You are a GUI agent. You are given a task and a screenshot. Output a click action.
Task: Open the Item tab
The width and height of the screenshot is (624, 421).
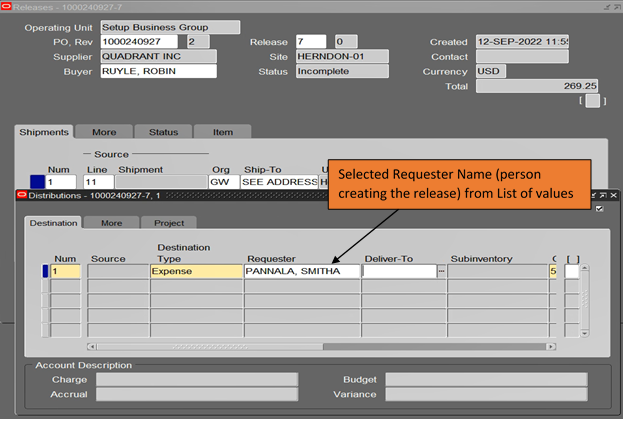pos(223,132)
